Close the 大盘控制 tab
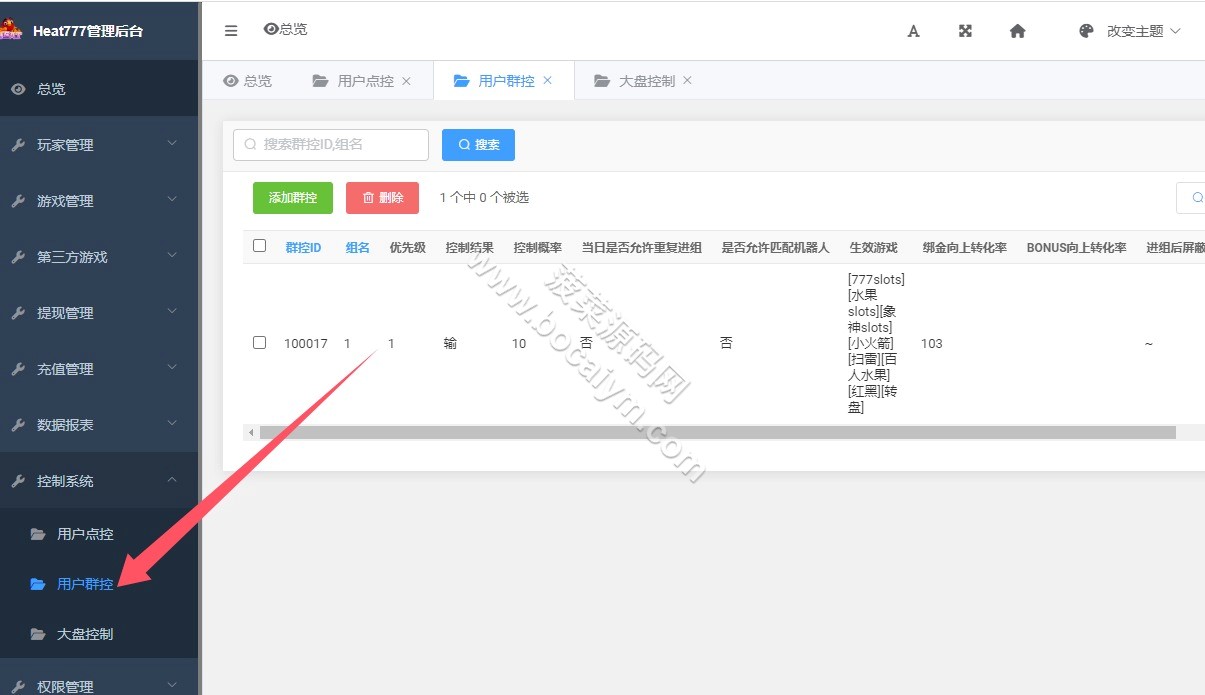The image size is (1205, 695). [x=687, y=81]
